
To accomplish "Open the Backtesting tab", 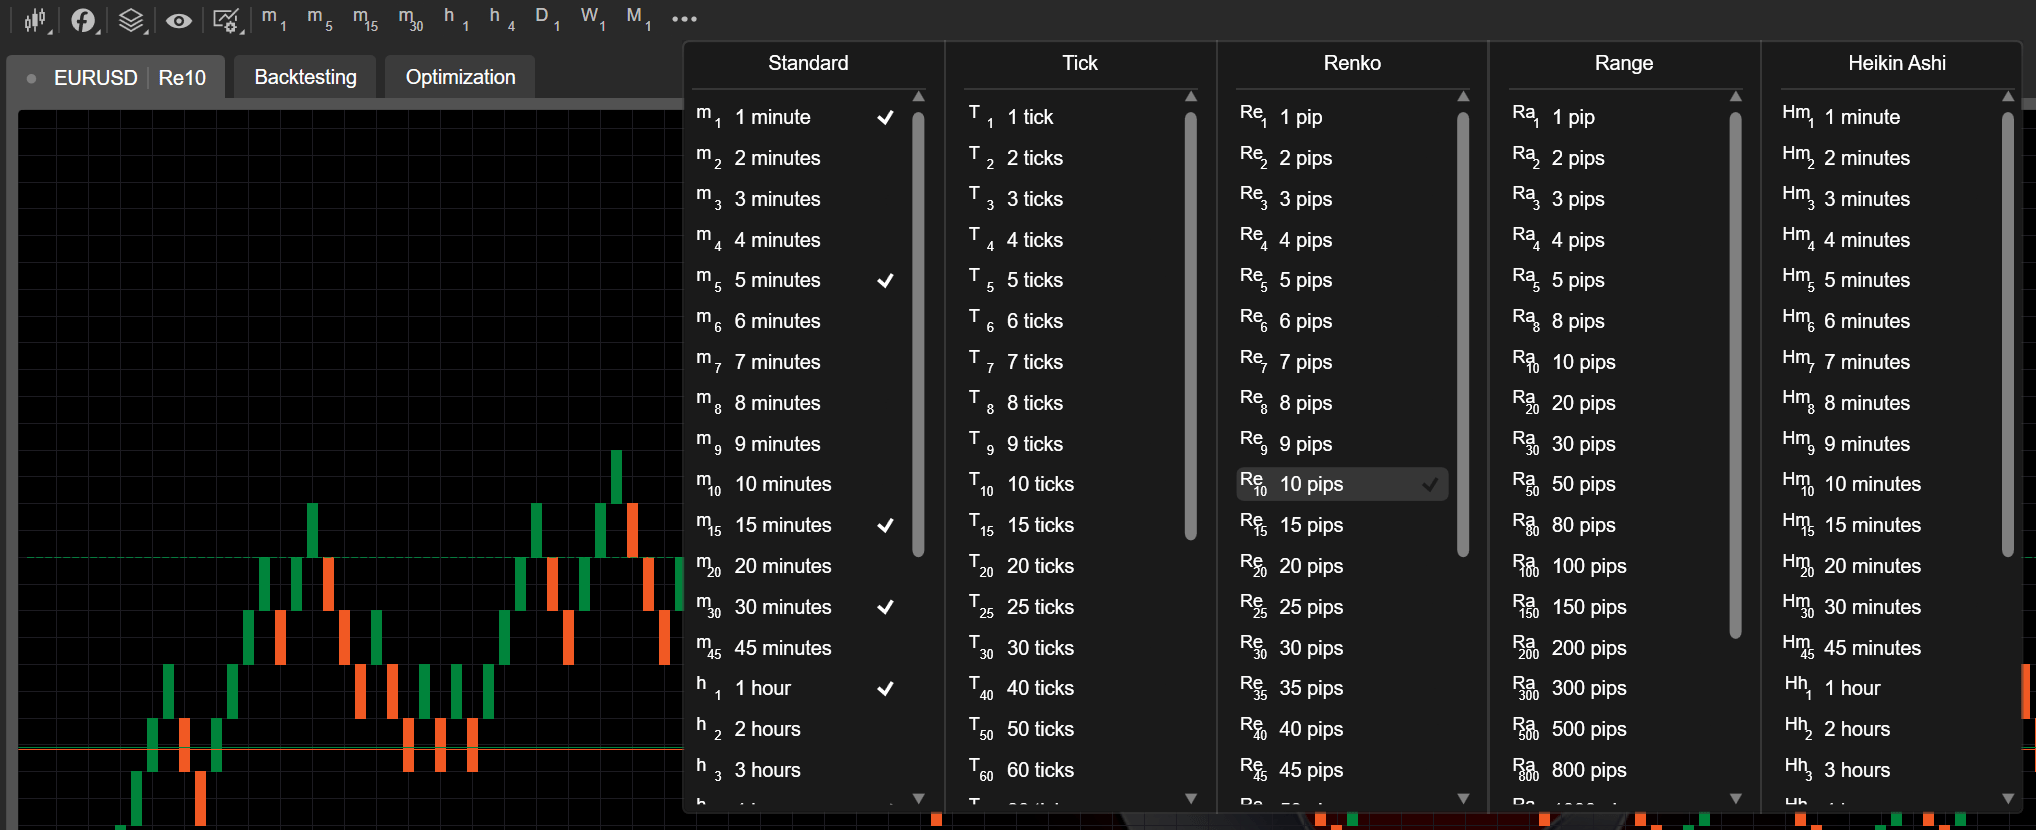I will coord(305,77).
